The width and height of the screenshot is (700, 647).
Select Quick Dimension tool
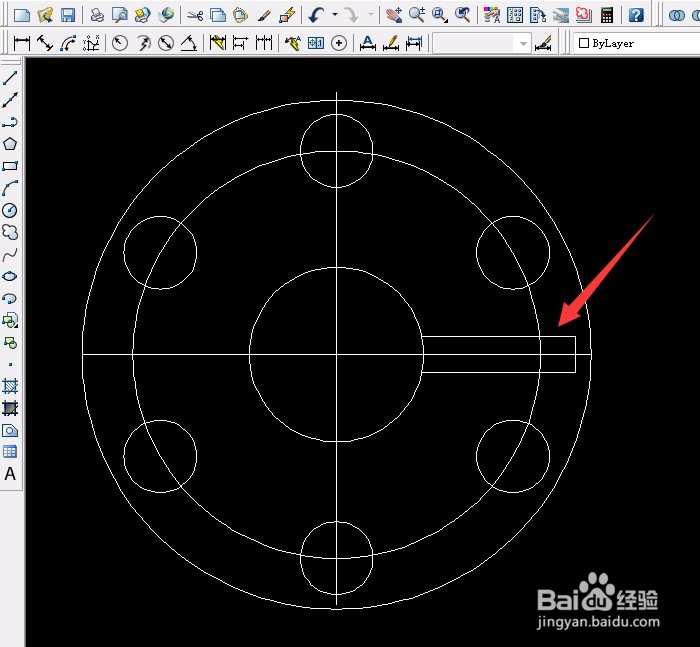[218, 43]
